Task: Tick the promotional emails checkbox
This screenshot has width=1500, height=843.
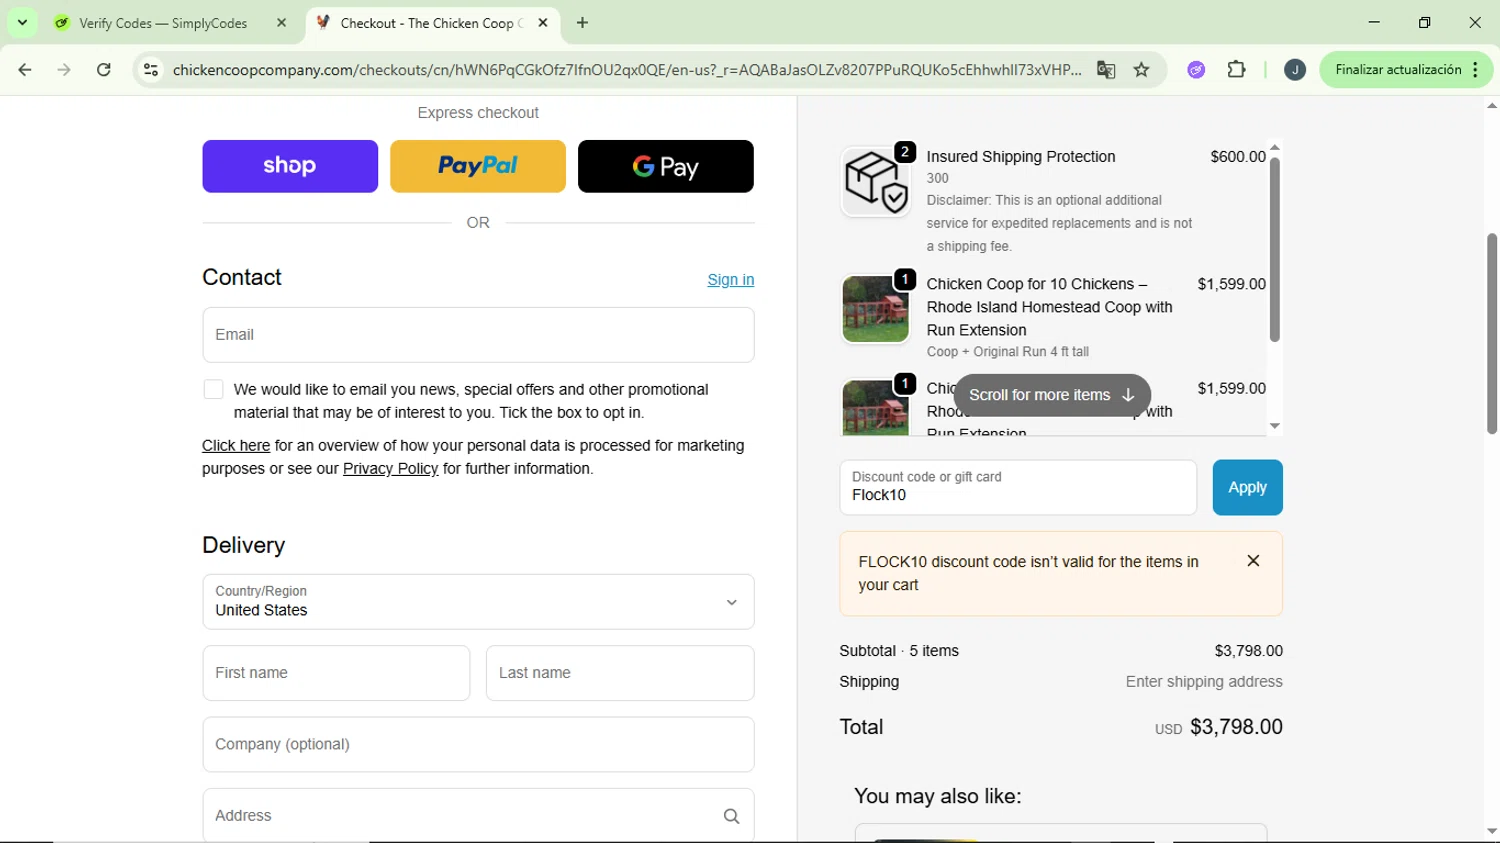Action: [213, 390]
